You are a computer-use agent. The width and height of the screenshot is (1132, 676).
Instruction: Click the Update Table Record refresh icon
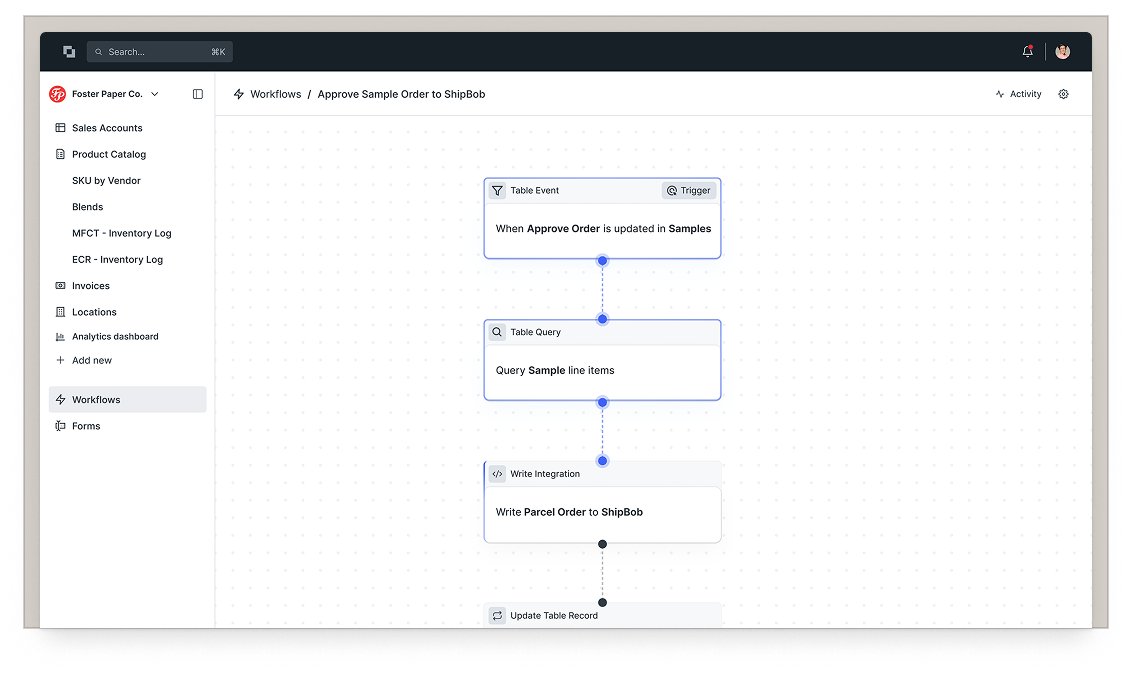click(497, 616)
